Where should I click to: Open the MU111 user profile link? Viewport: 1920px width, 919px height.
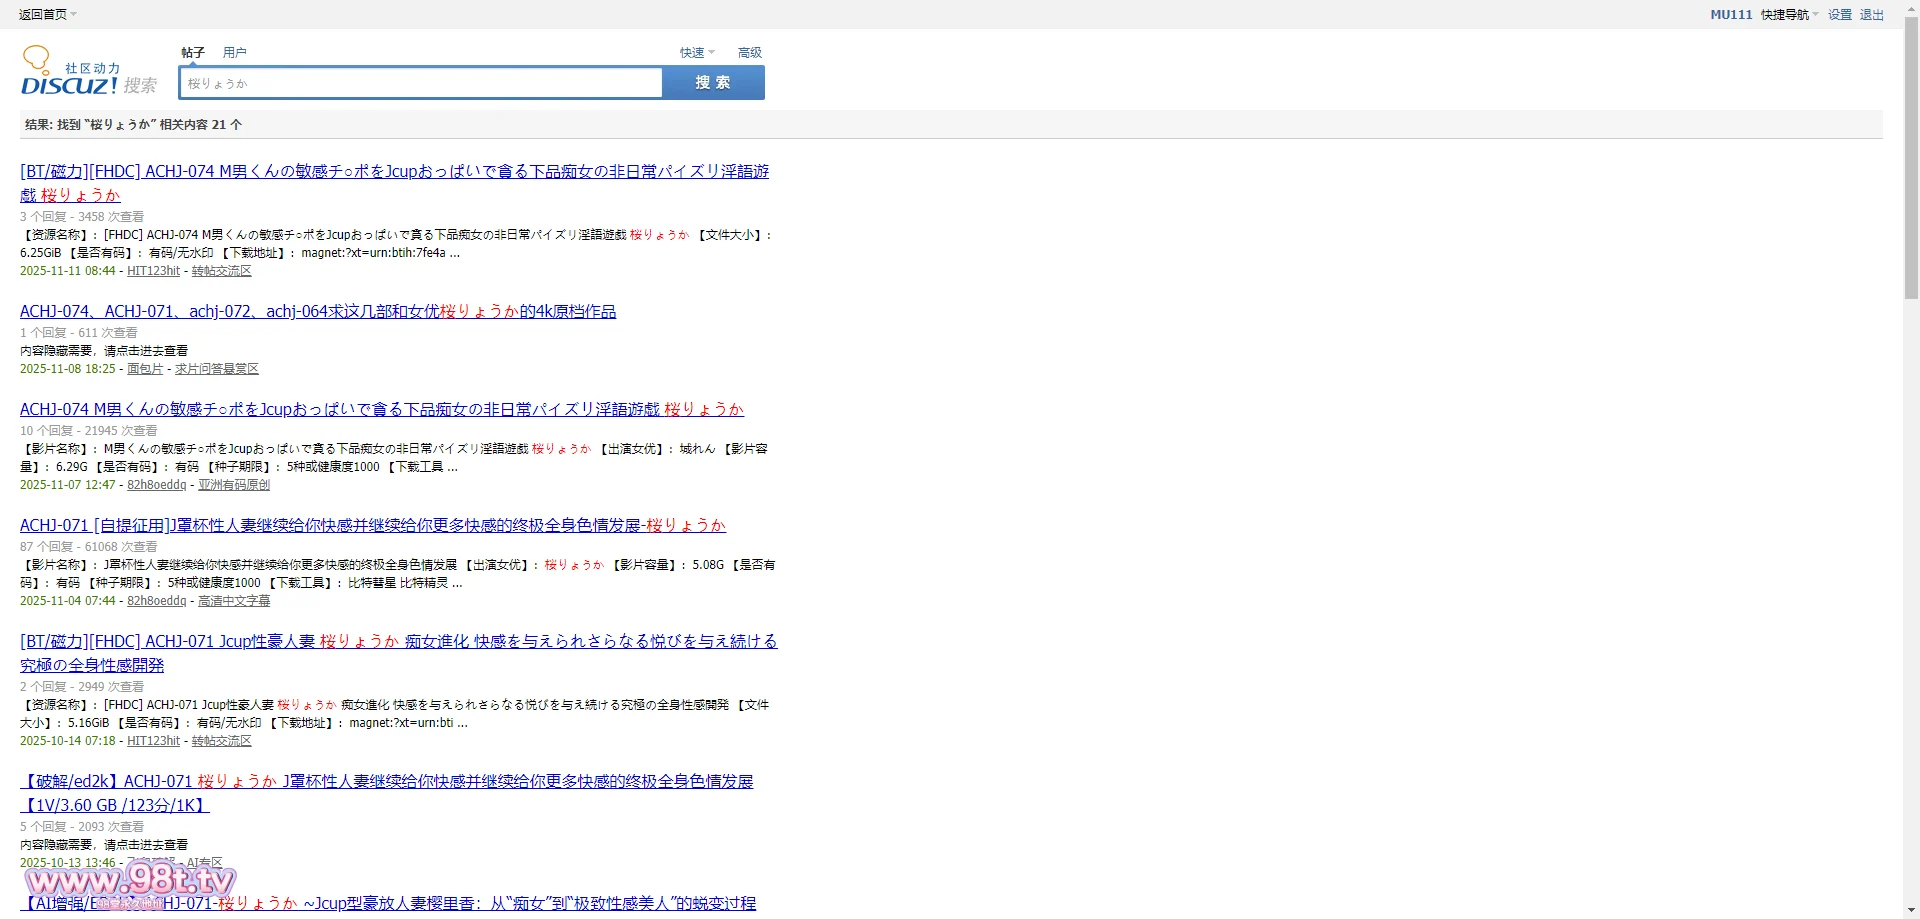[x=1730, y=14]
